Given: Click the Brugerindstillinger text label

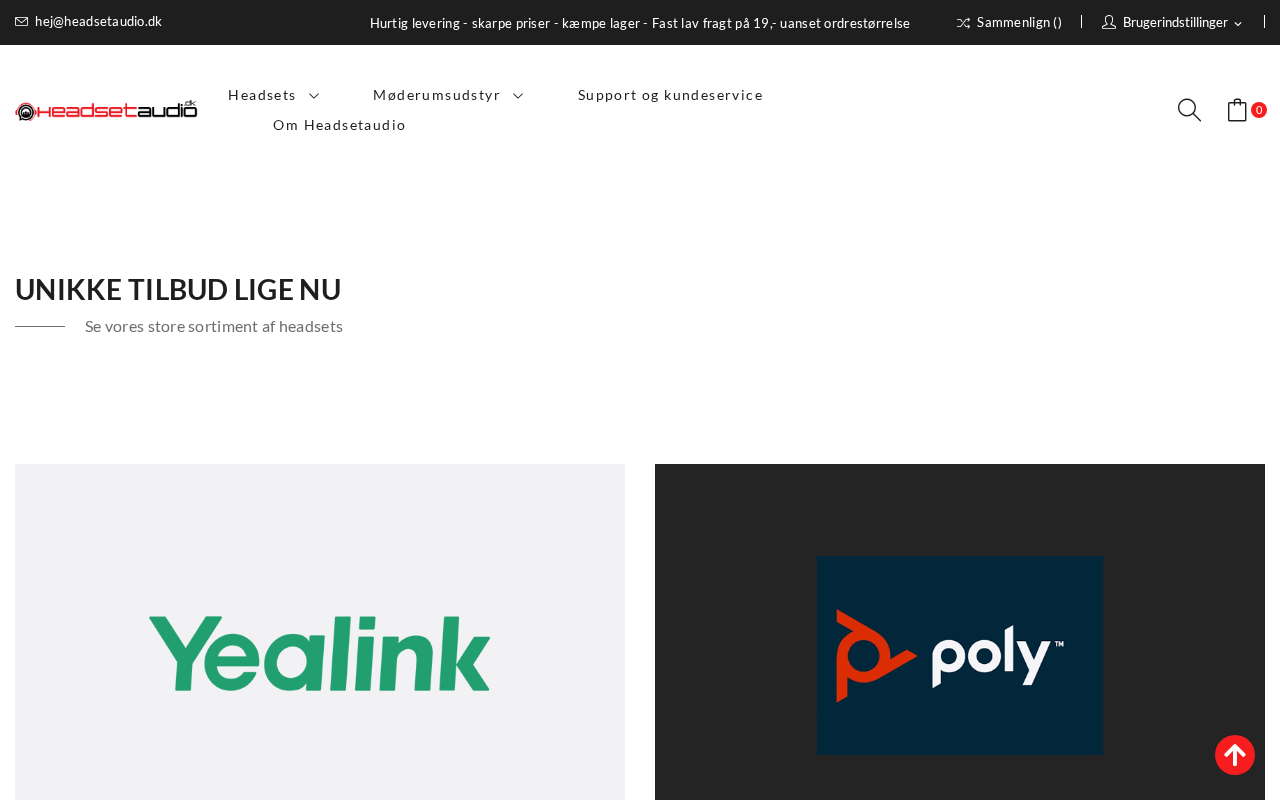Looking at the screenshot, I should coord(1175,22).
